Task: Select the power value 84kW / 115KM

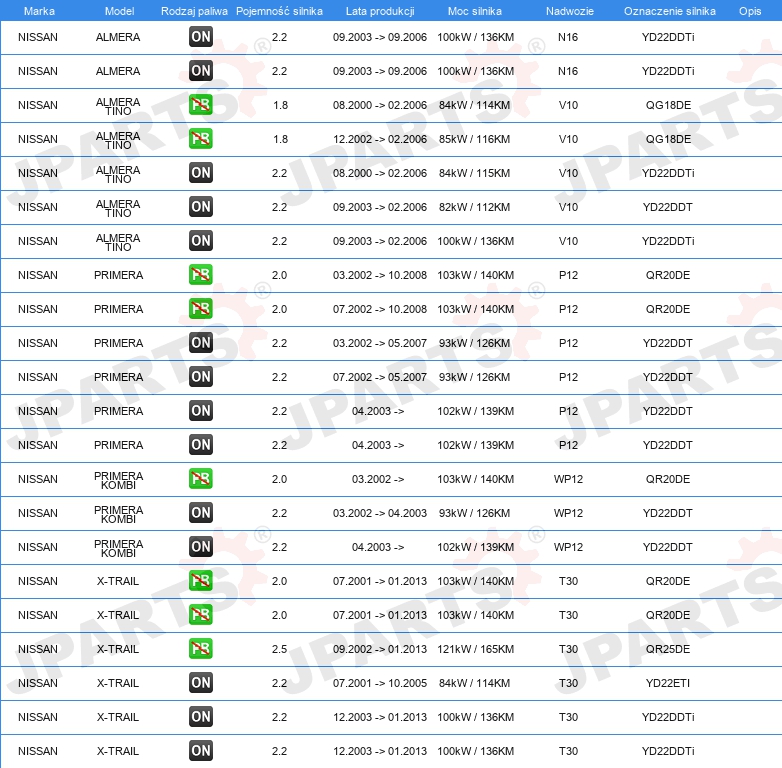Action: click(x=474, y=173)
